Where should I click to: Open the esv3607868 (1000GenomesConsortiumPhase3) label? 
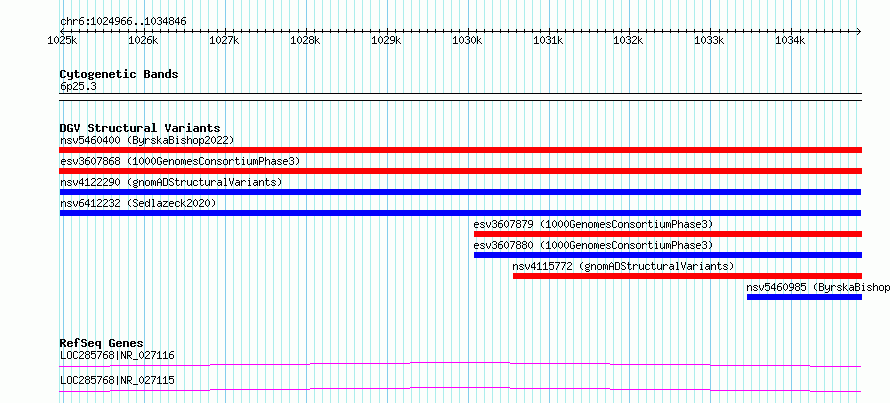pos(180,161)
